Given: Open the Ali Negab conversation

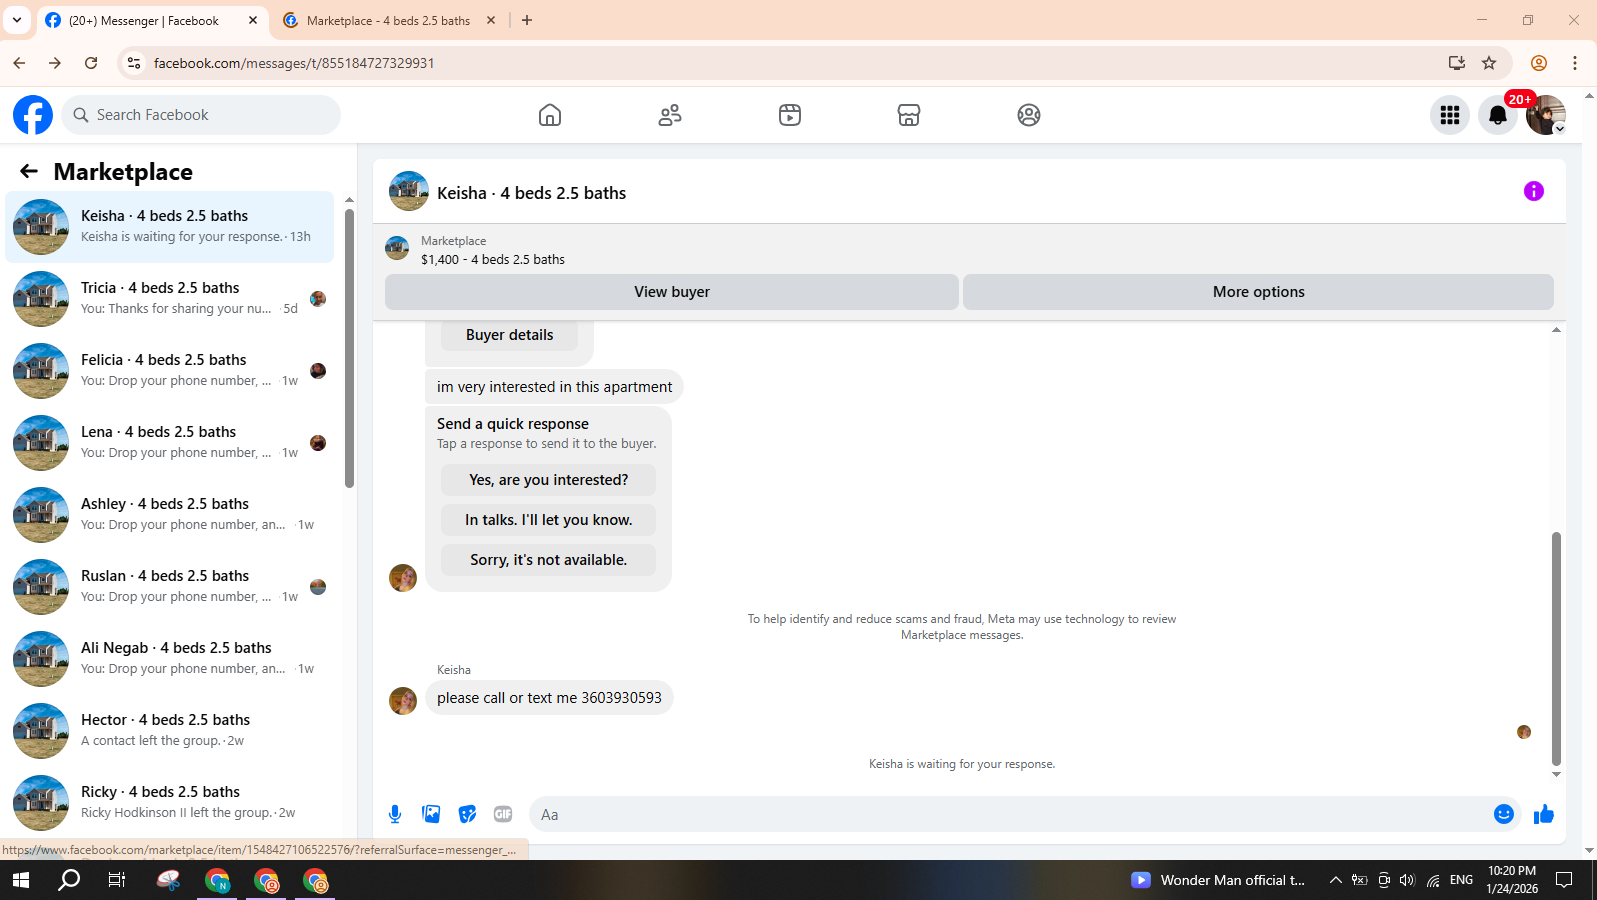Looking at the screenshot, I should (170, 659).
